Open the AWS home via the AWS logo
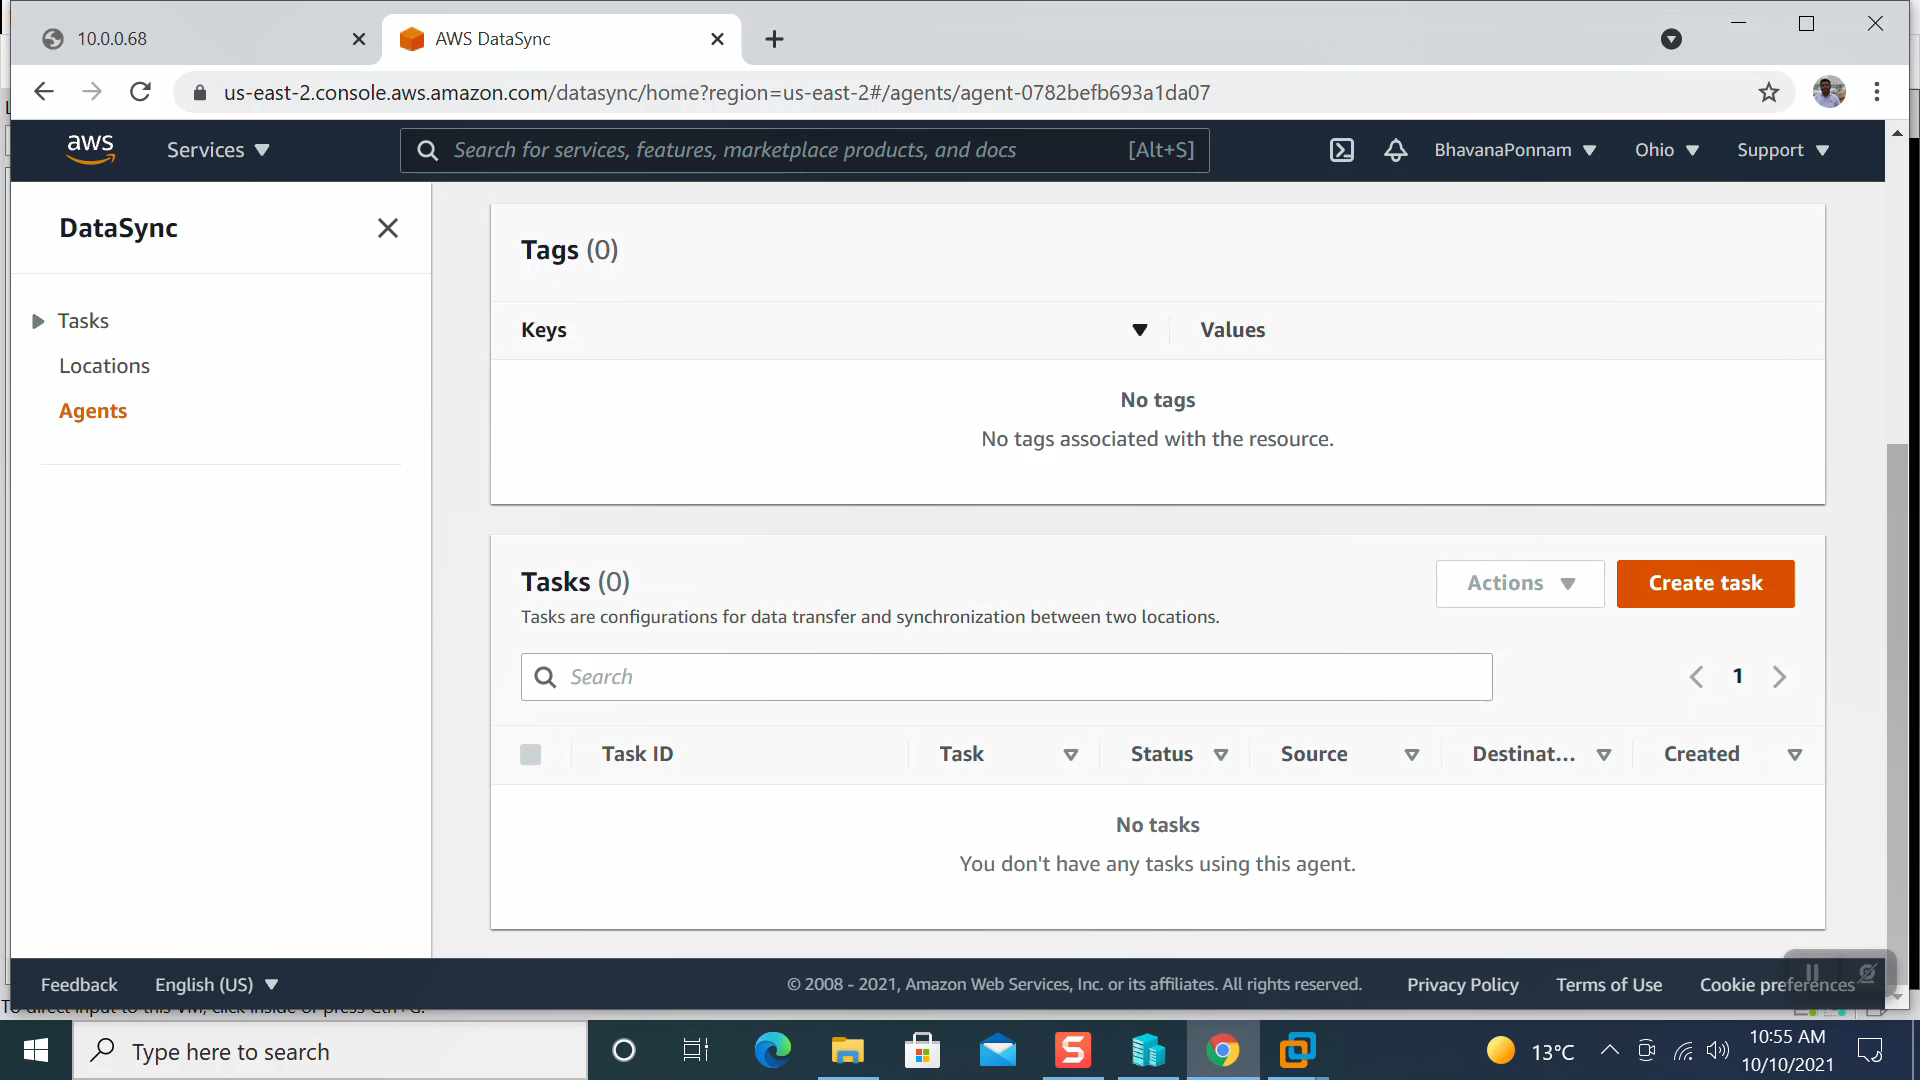The image size is (1920, 1080). point(91,150)
